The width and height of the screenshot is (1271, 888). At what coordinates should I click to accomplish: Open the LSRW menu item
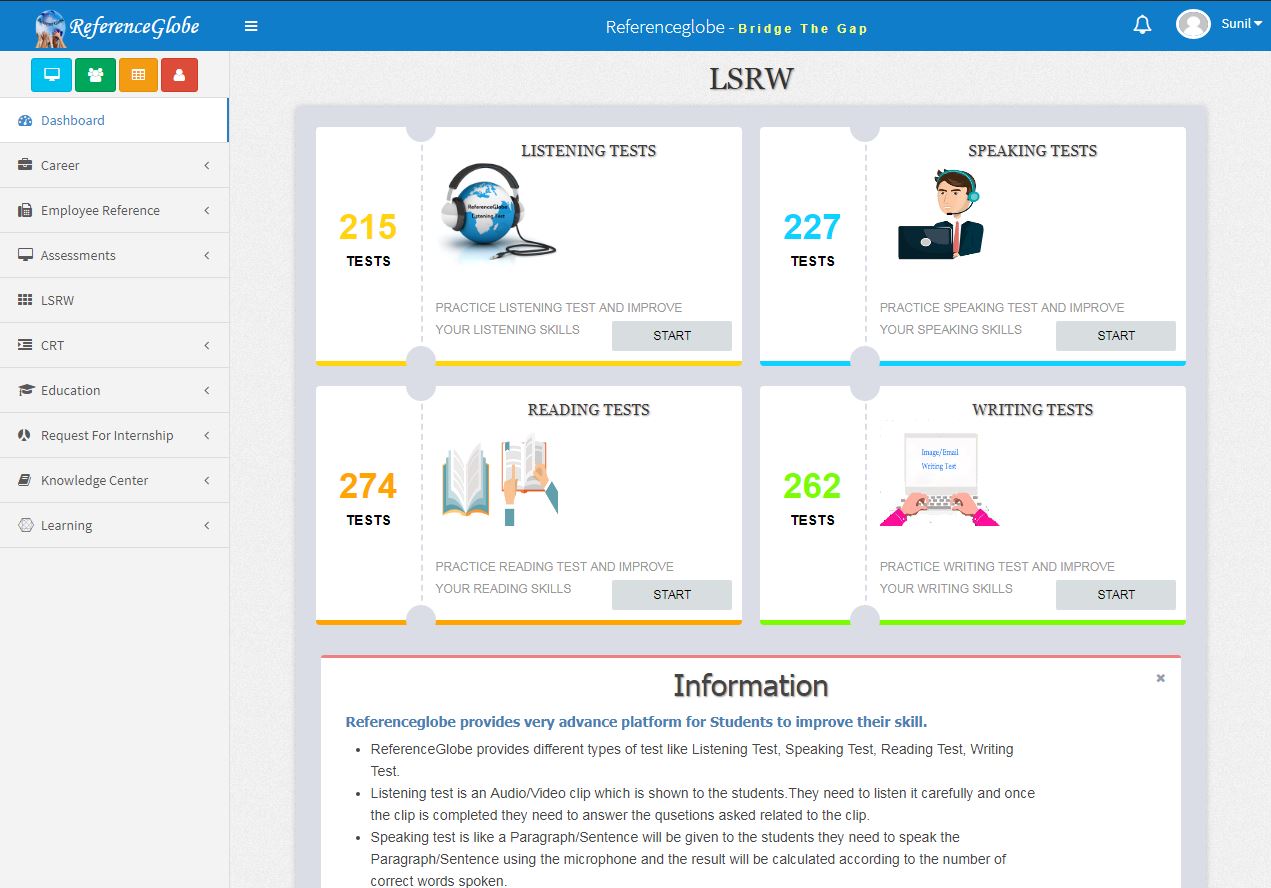click(114, 300)
